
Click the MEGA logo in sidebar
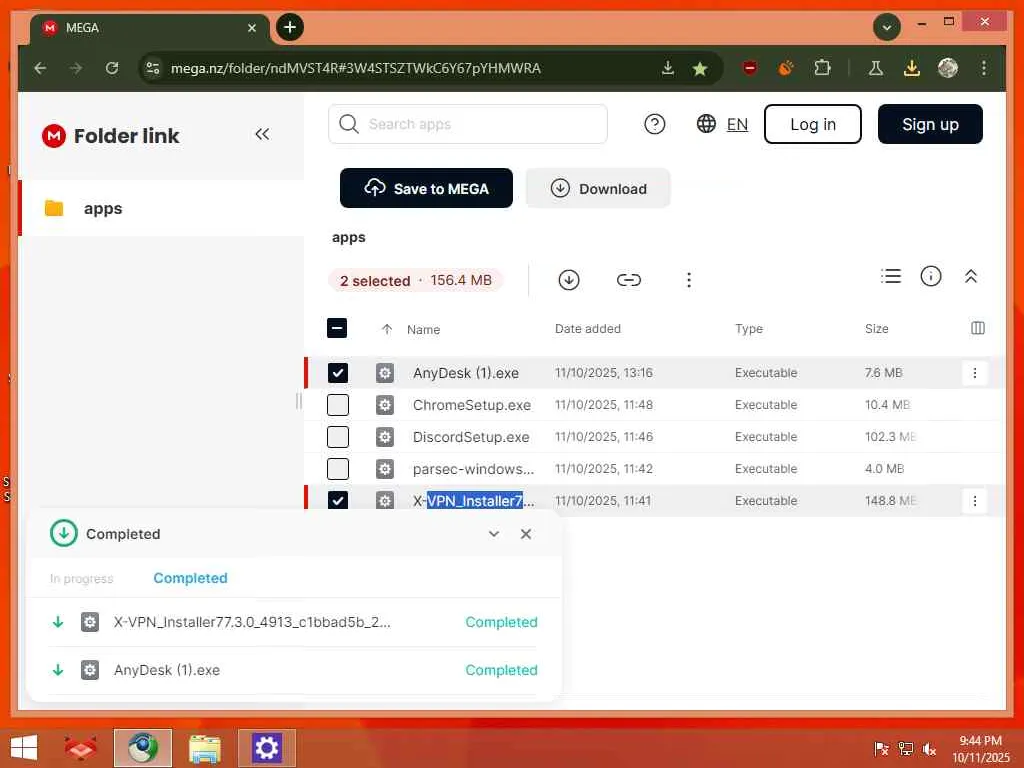[54, 136]
